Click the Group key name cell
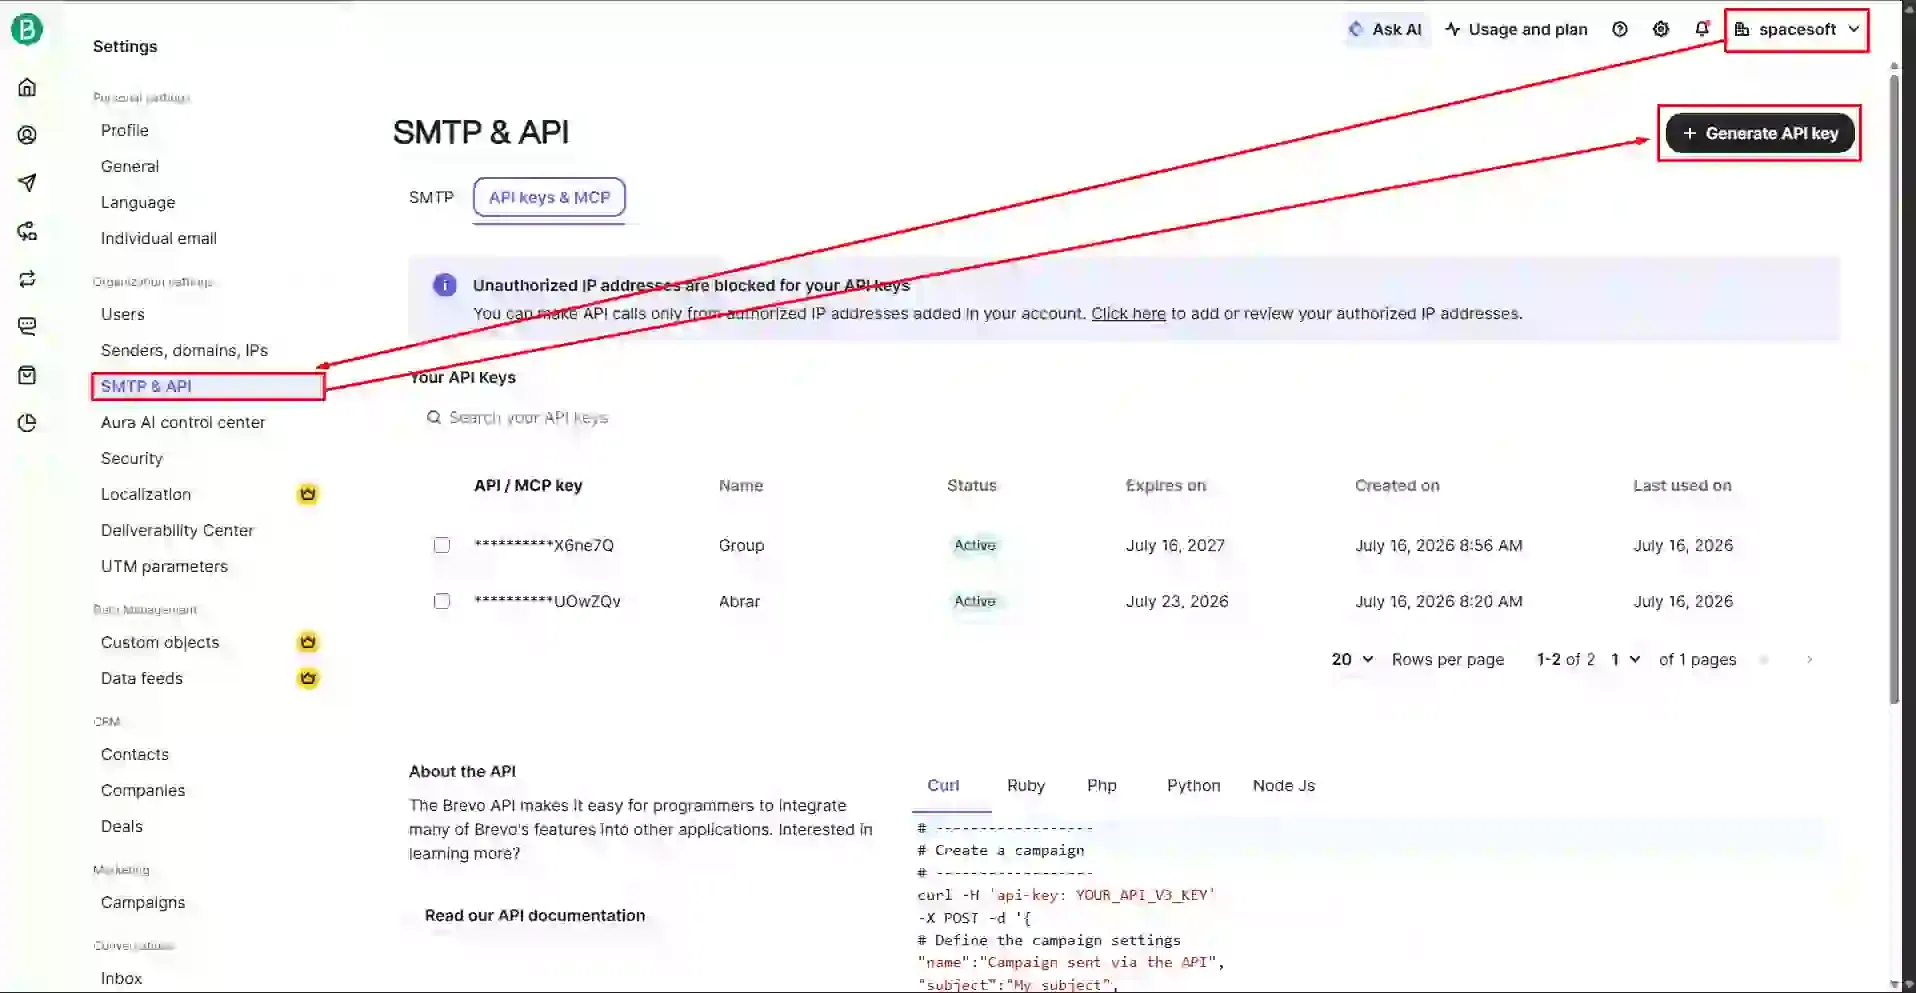This screenshot has height=993, width=1916. click(x=741, y=545)
